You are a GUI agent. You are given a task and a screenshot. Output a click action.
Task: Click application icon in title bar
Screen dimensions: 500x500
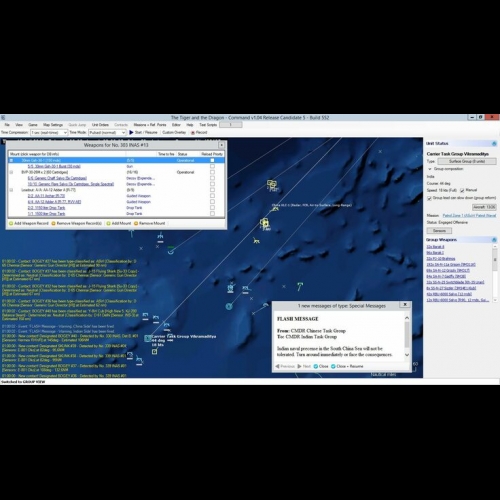pyautogui.click(x=3, y=117)
